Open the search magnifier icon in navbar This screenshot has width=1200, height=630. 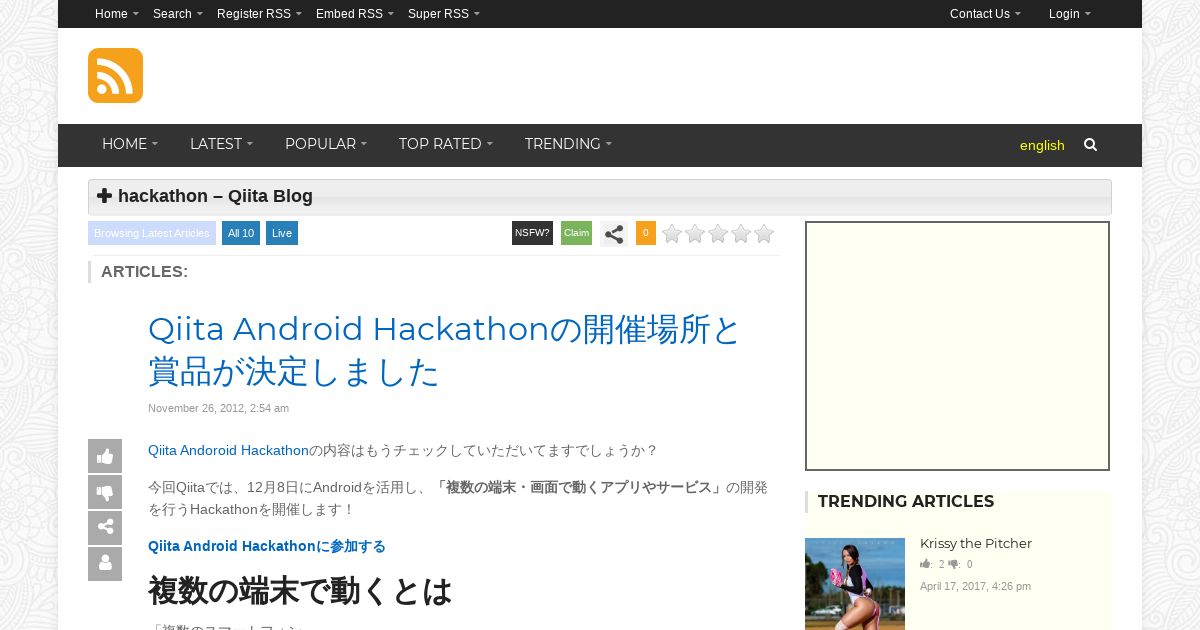pyautogui.click(x=1090, y=145)
